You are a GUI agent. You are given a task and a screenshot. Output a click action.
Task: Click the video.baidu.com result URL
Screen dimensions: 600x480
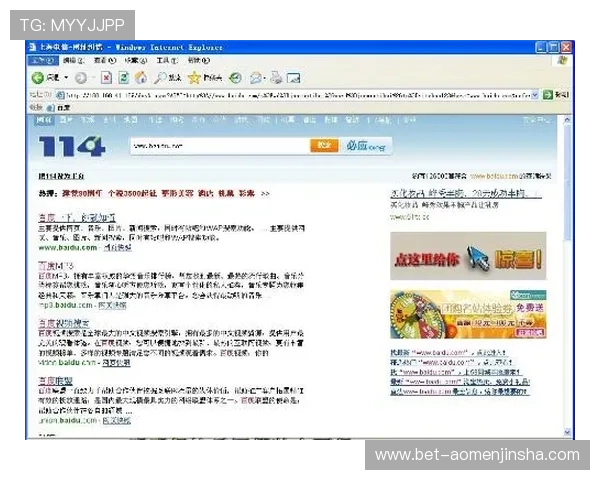[x=67, y=362]
